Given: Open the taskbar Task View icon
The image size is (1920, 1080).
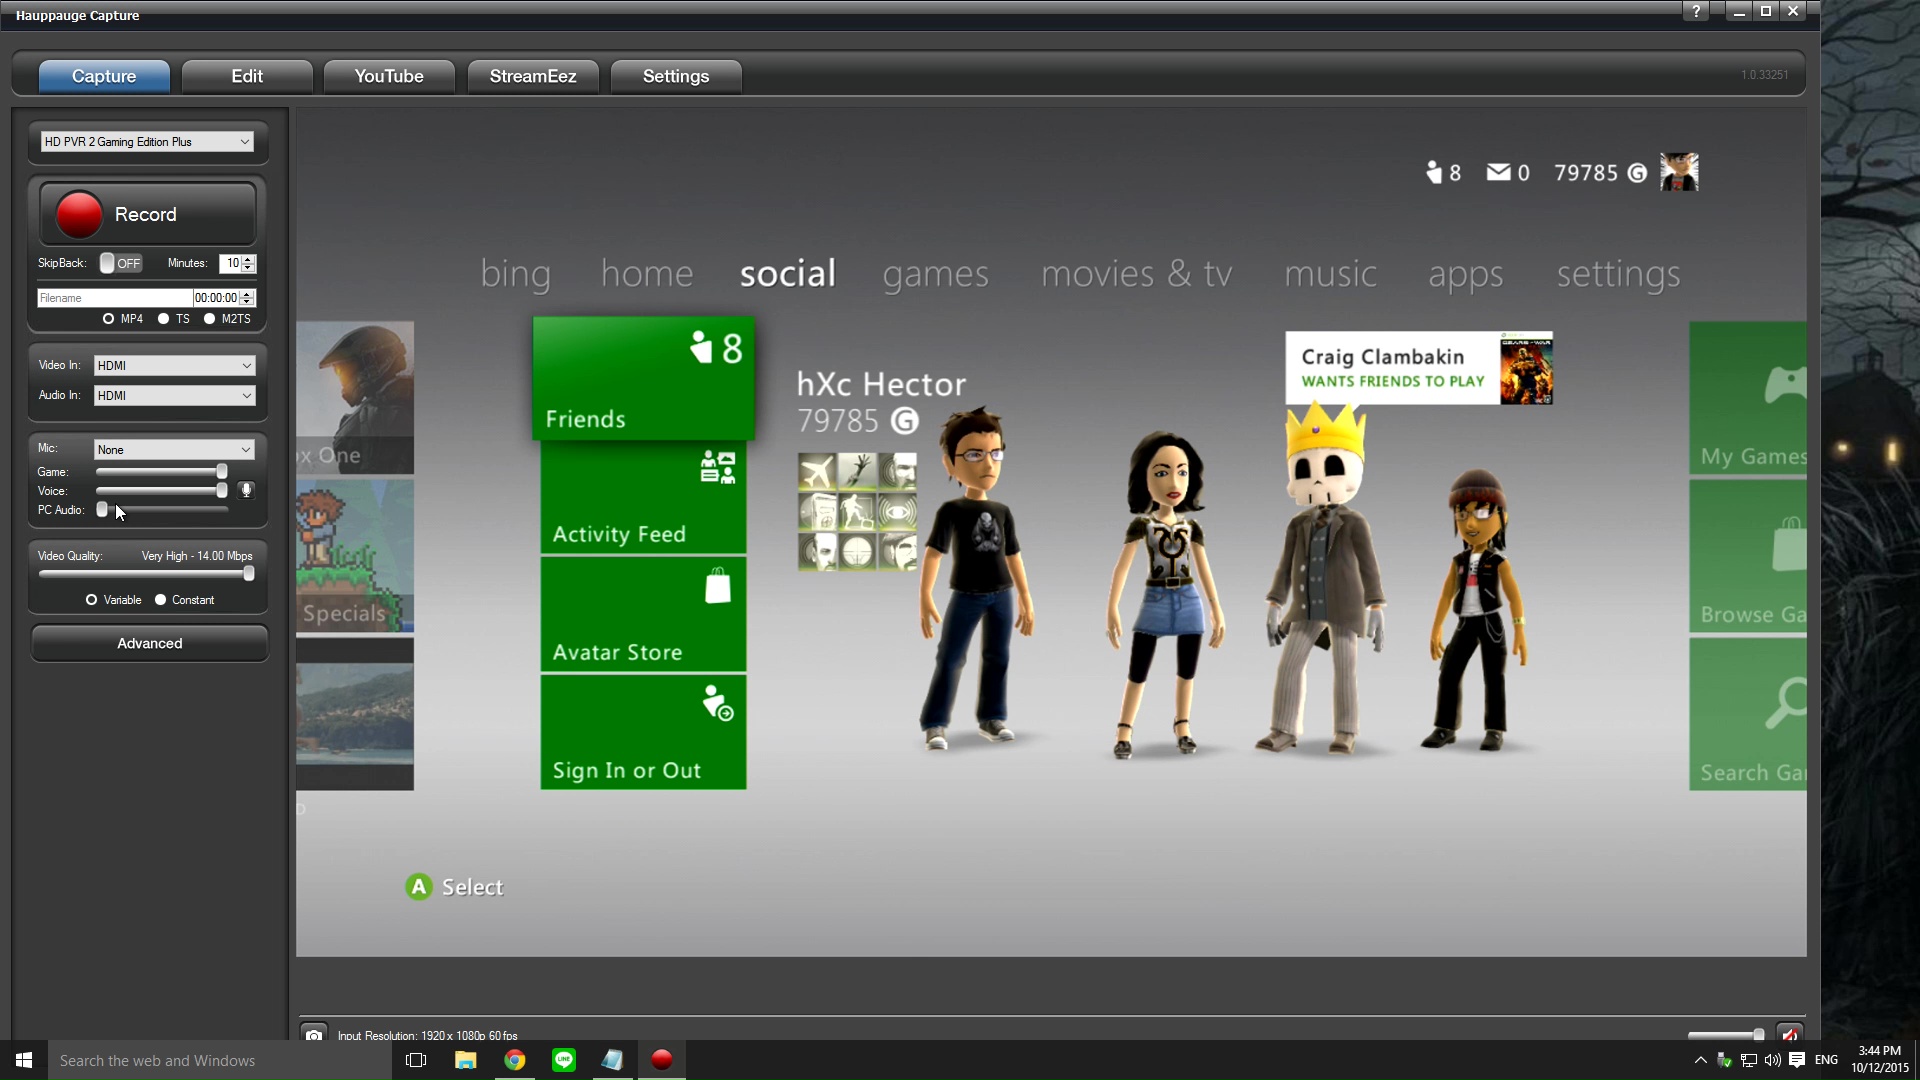Looking at the screenshot, I should [416, 1060].
